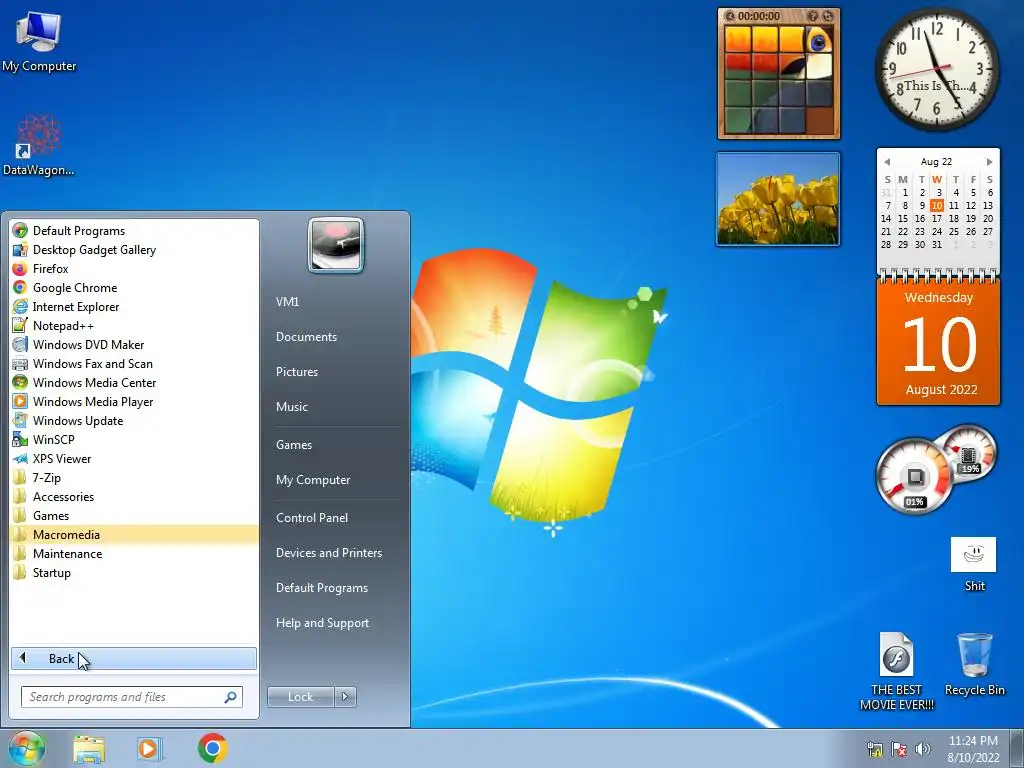Click the orange Wednesday 10 date panel
The image size is (1024, 768).
click(938, 343)
